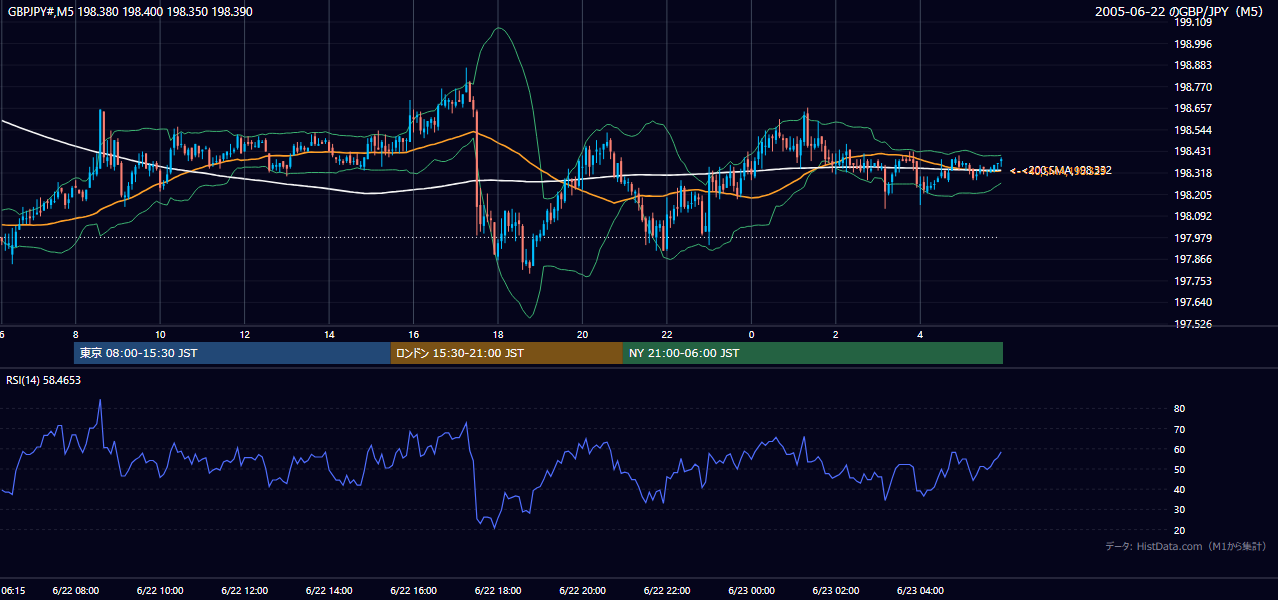Click the RSI 20 level label
The image size is (1278, 600).
pyautogui.click(x=1179, y=530)
